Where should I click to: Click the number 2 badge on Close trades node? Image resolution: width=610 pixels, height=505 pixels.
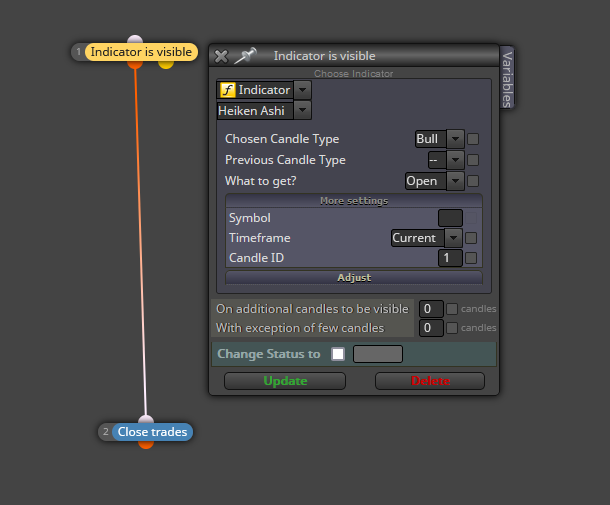[x=105, y=432]
